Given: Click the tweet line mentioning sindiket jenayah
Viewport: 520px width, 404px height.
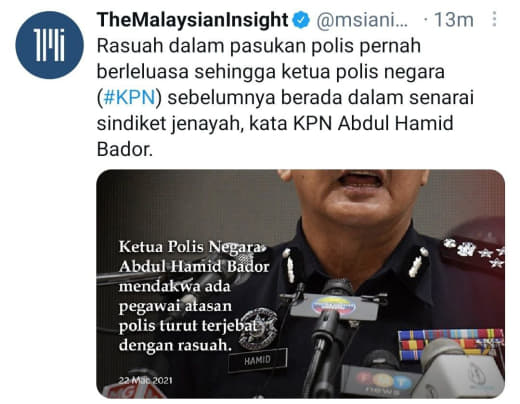Looking at the screenshot, I should point(275,124).
